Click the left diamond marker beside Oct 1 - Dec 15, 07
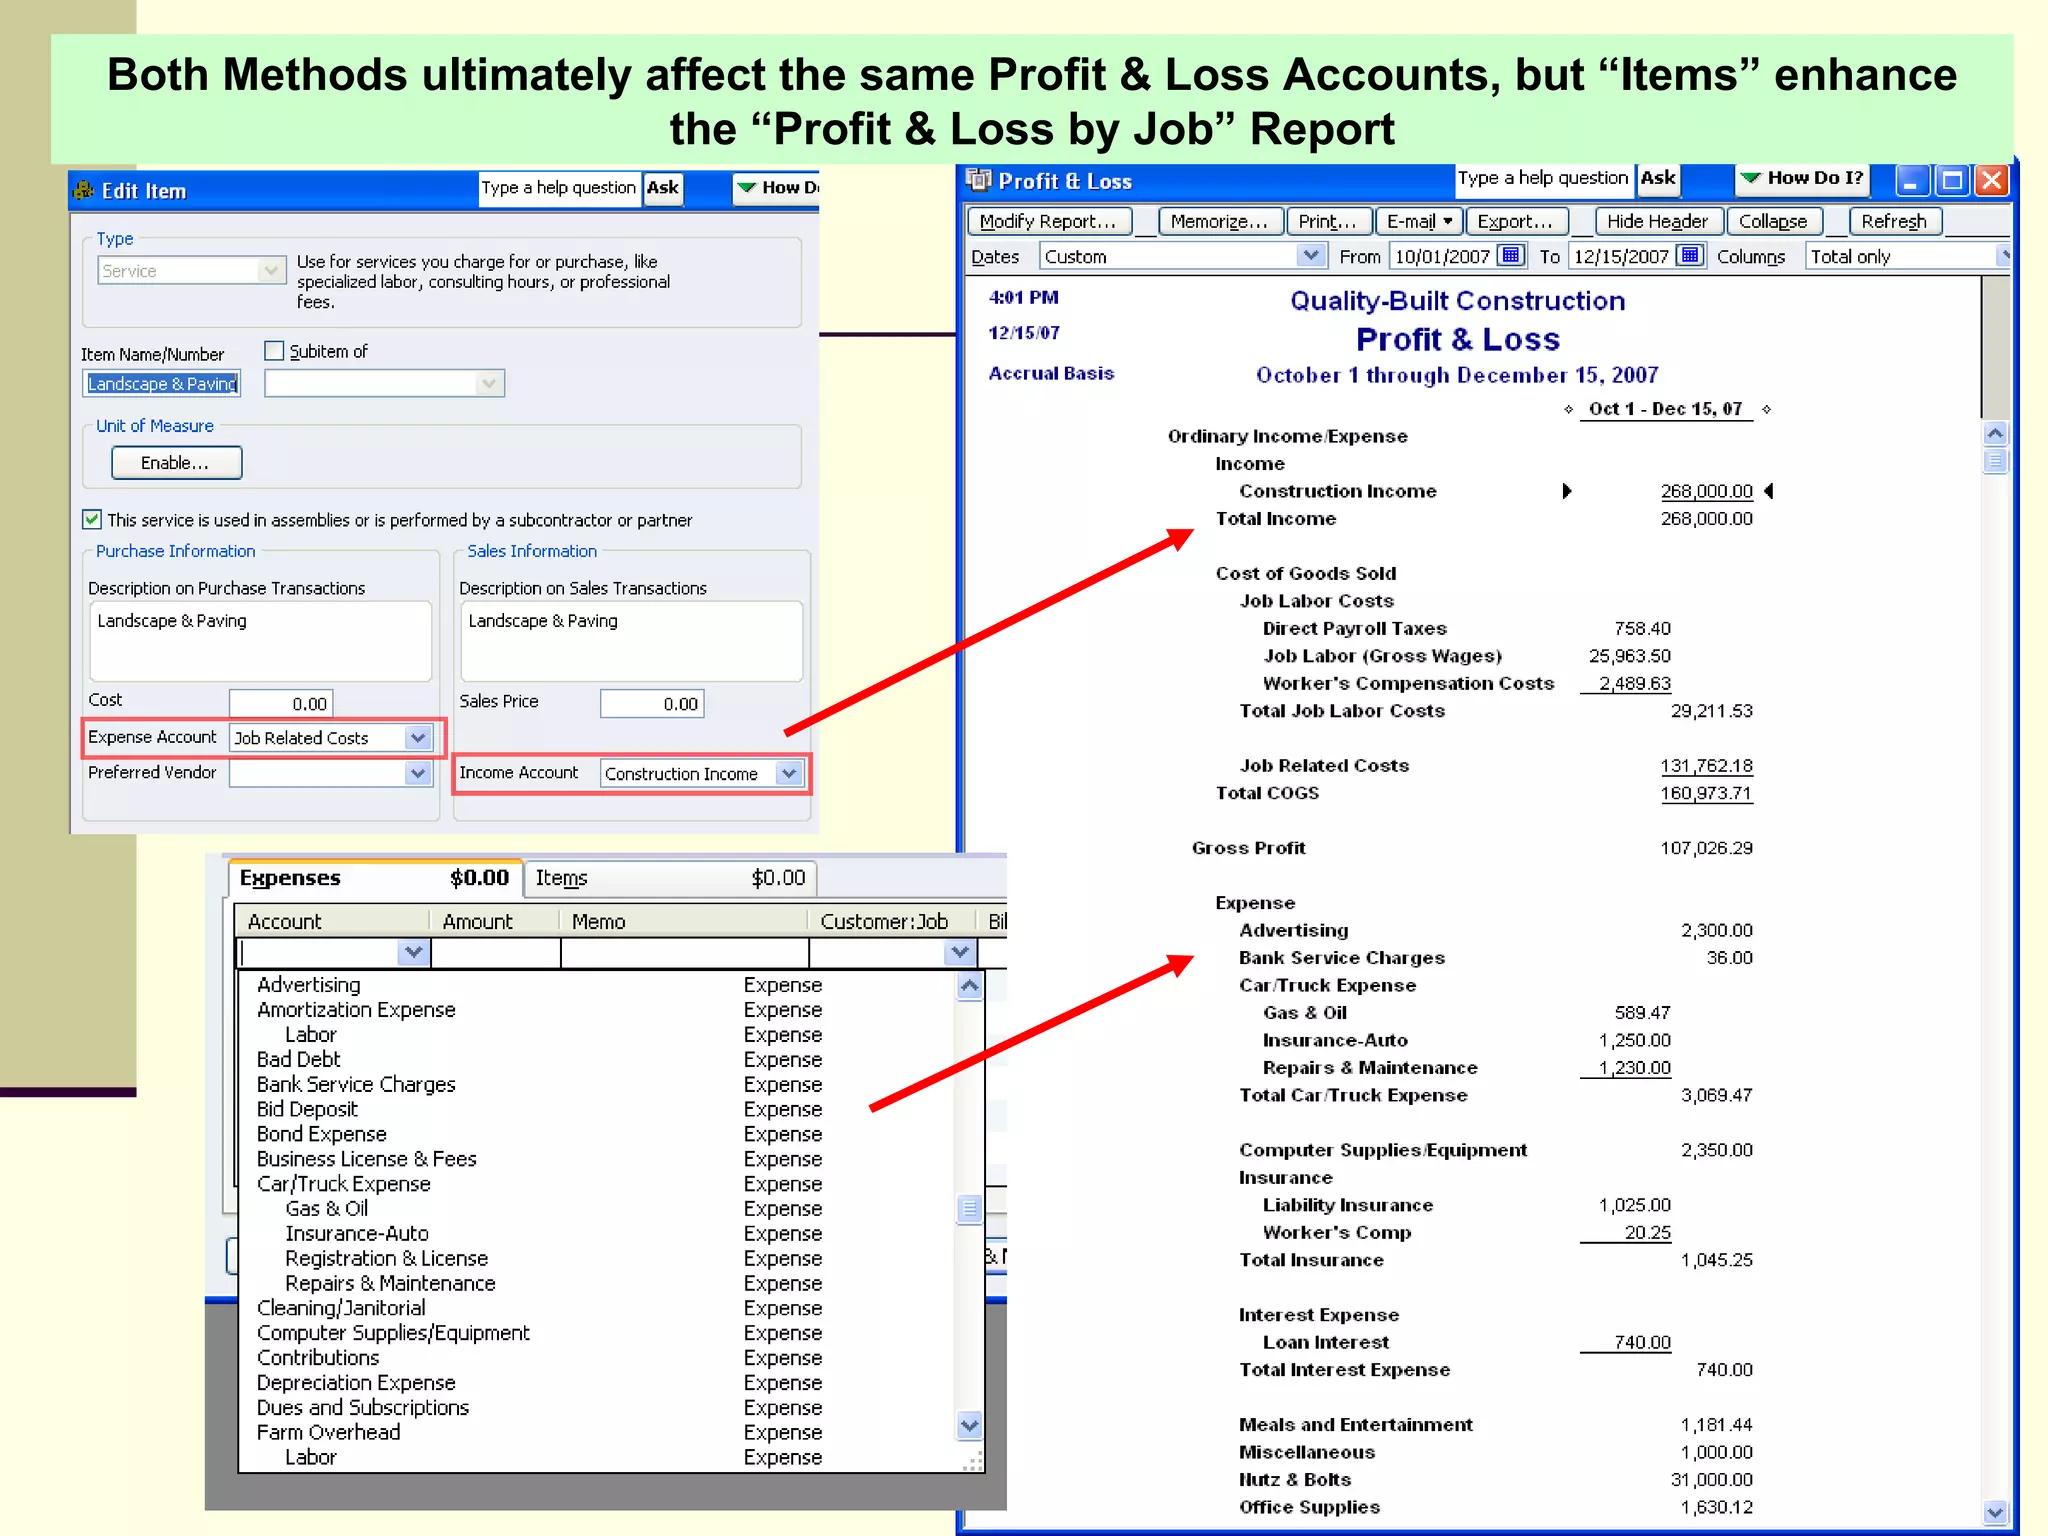Viewport: 2048px width, 1536px height. pos(1569,409)
